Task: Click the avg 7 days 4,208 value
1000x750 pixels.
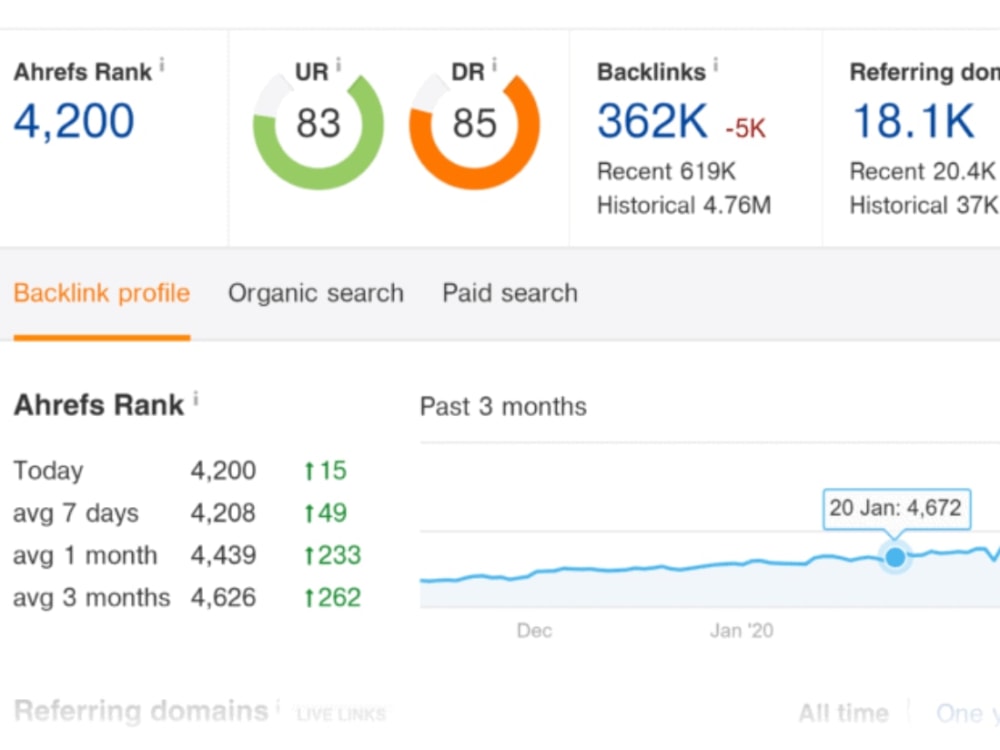Action: click(x=223, y=513)
